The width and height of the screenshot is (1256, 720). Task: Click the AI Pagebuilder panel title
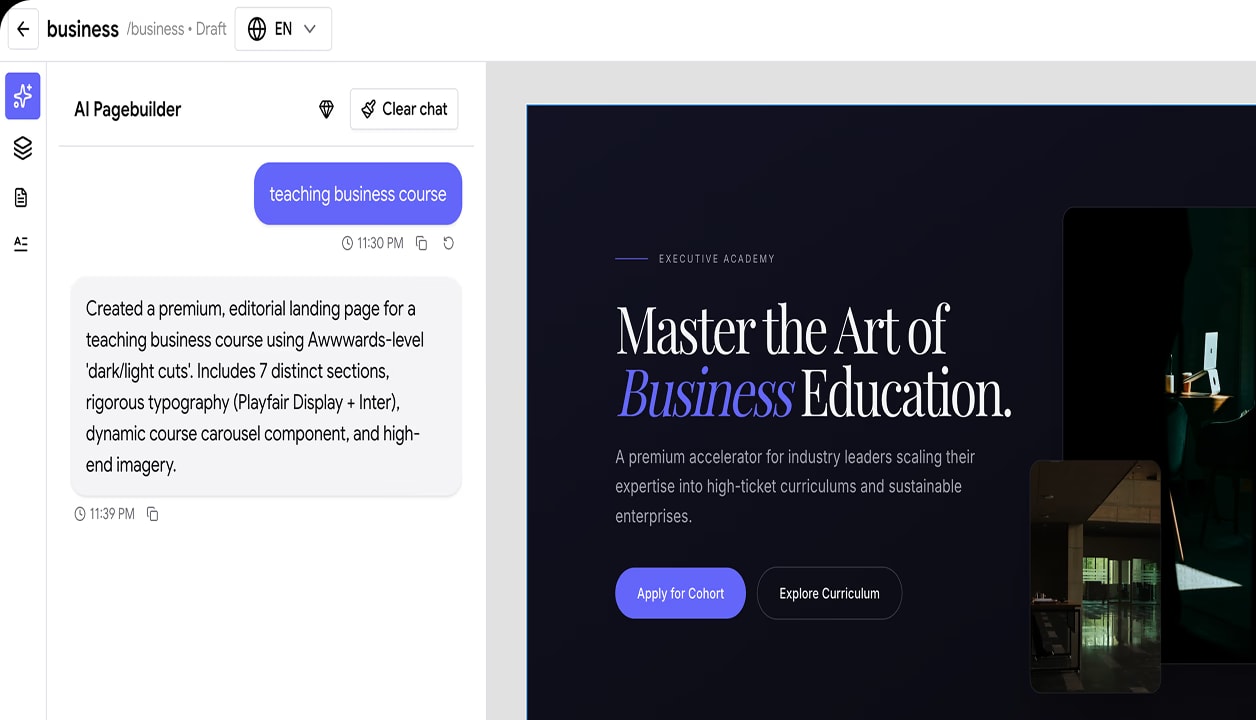(127, 109)
